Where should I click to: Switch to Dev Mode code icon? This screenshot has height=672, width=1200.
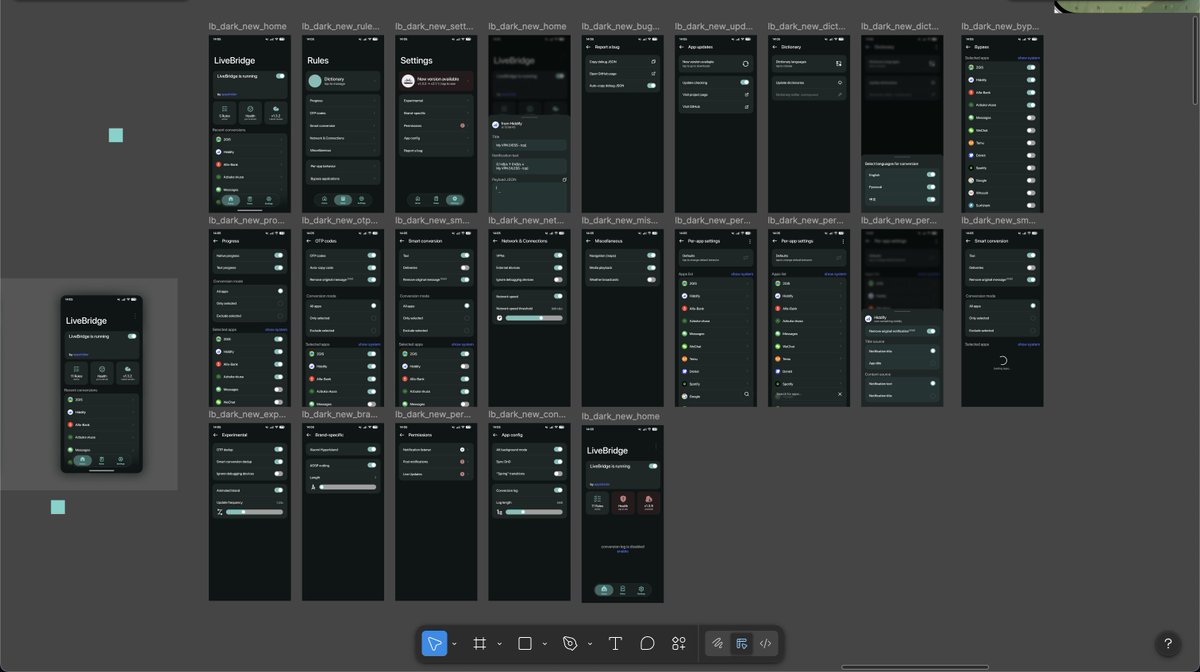[x=766, y=644]
